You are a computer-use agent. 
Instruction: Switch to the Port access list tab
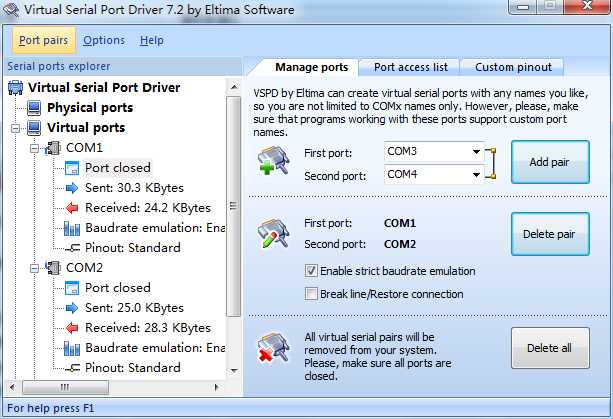pos(411,67)
